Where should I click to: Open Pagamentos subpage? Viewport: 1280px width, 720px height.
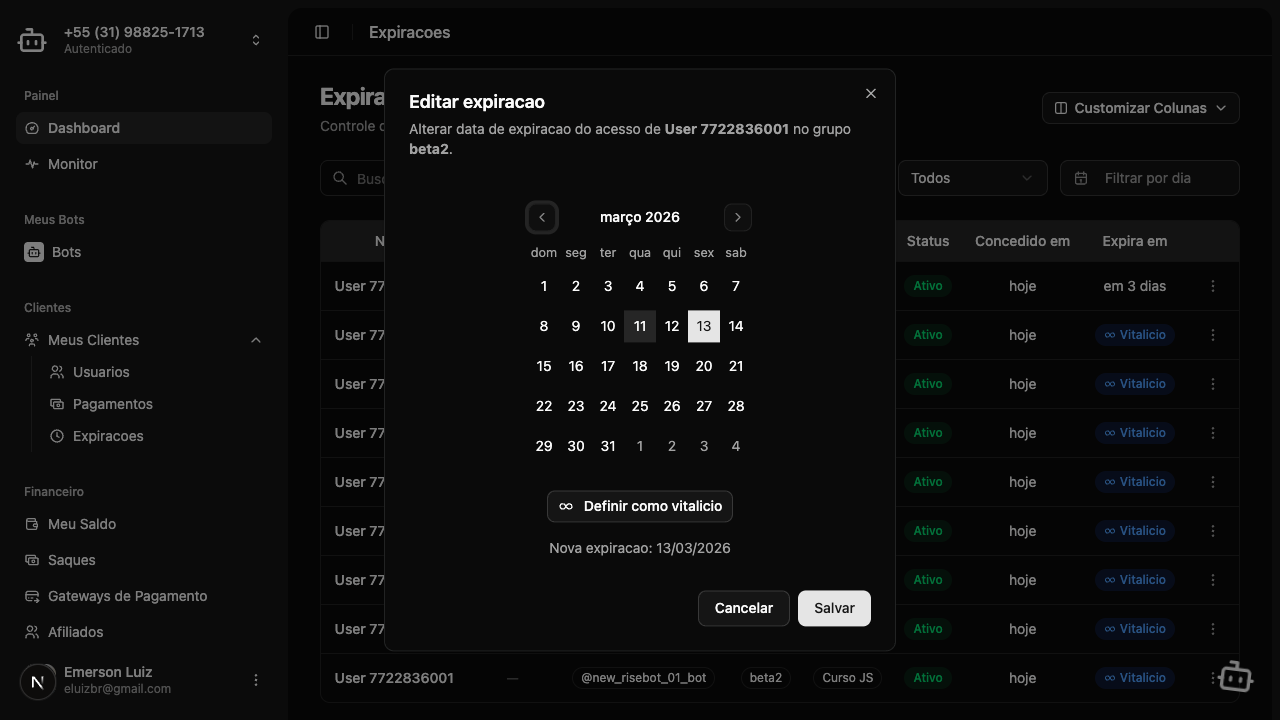tap(156, 404)
